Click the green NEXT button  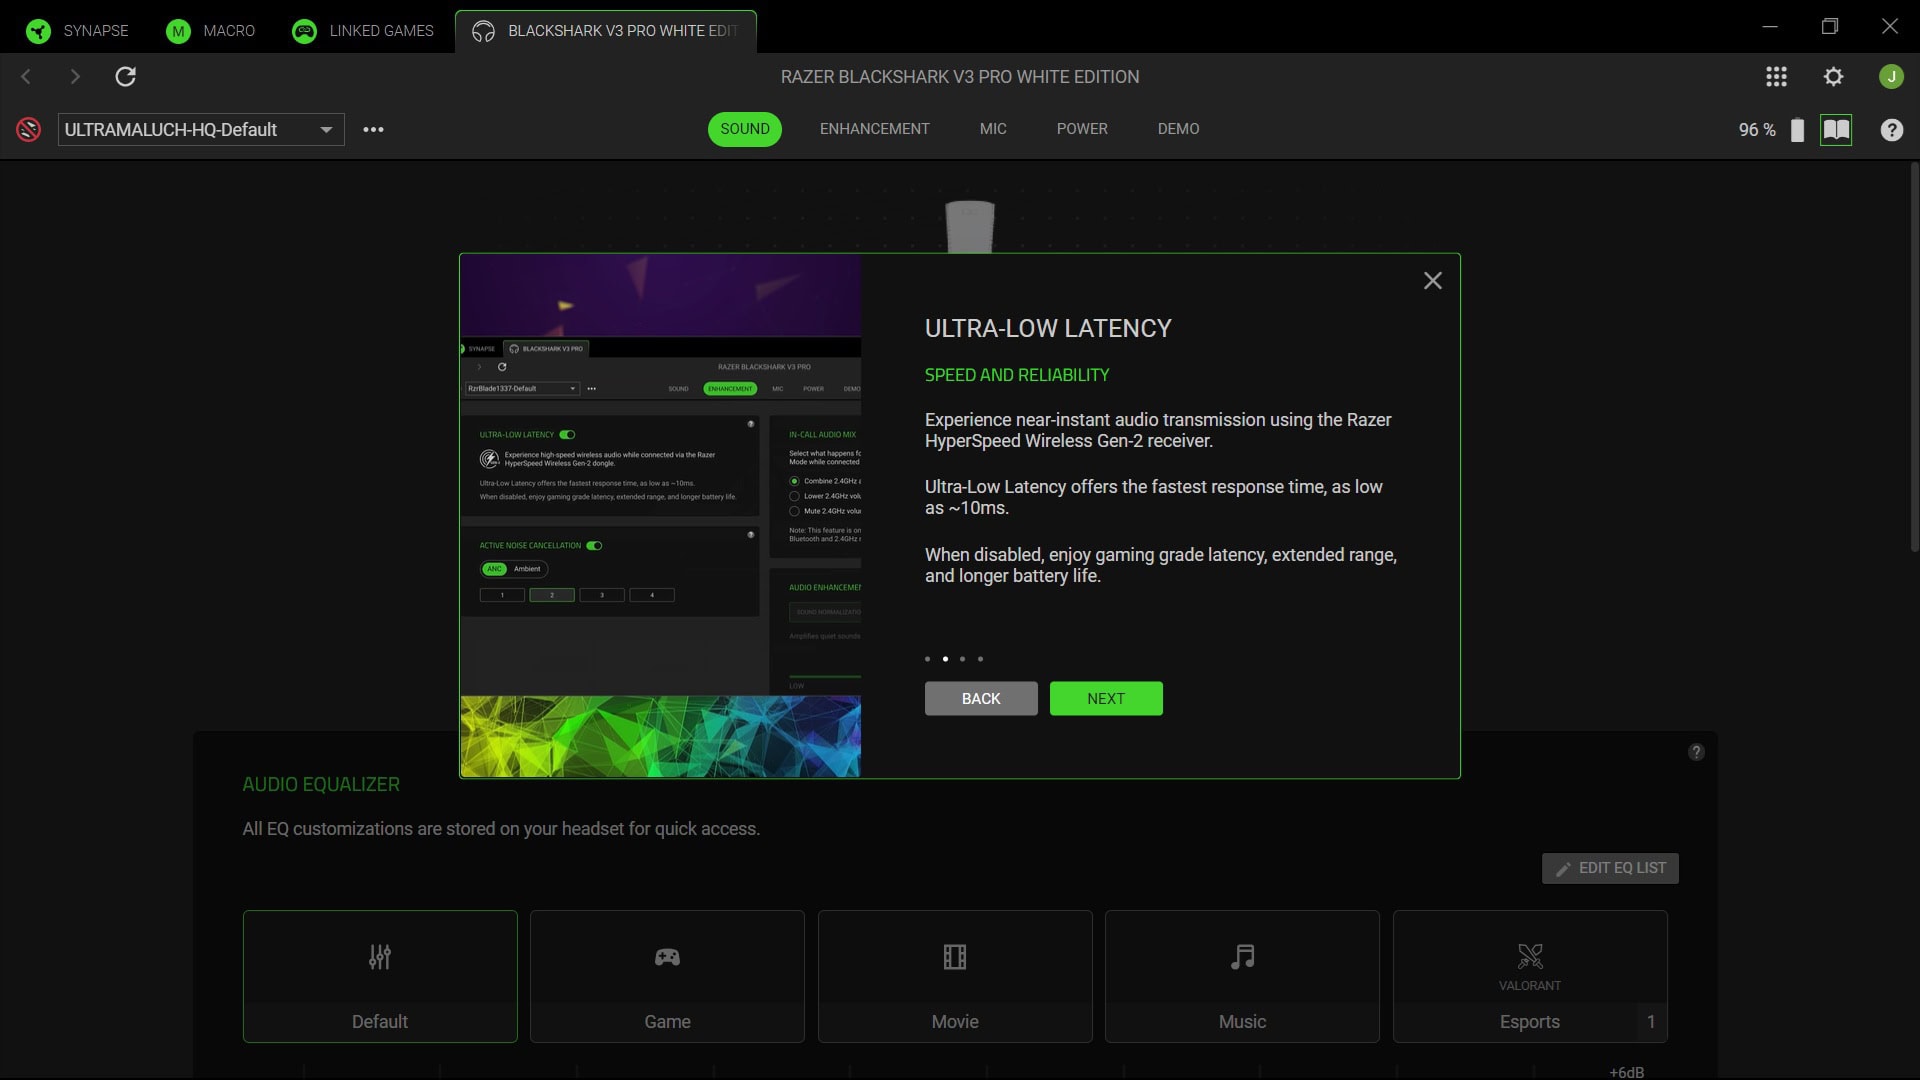(1106, 699)
